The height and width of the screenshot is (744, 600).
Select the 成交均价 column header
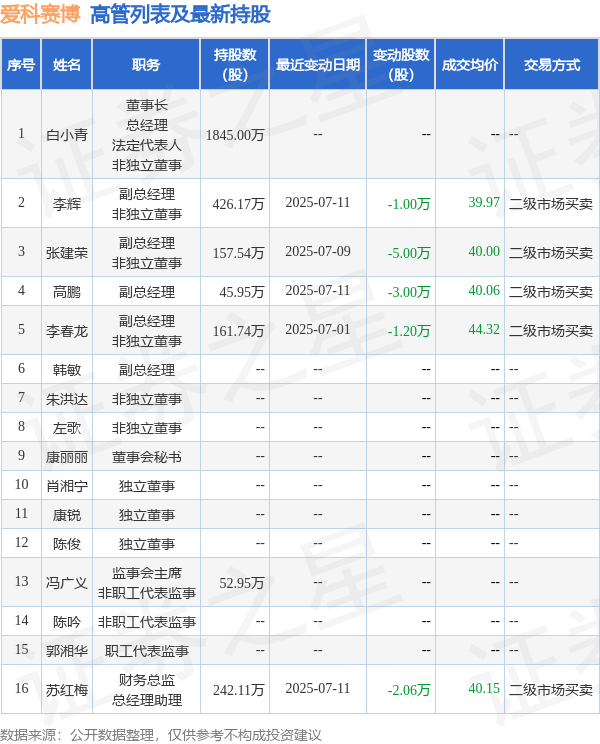(469, 64)
